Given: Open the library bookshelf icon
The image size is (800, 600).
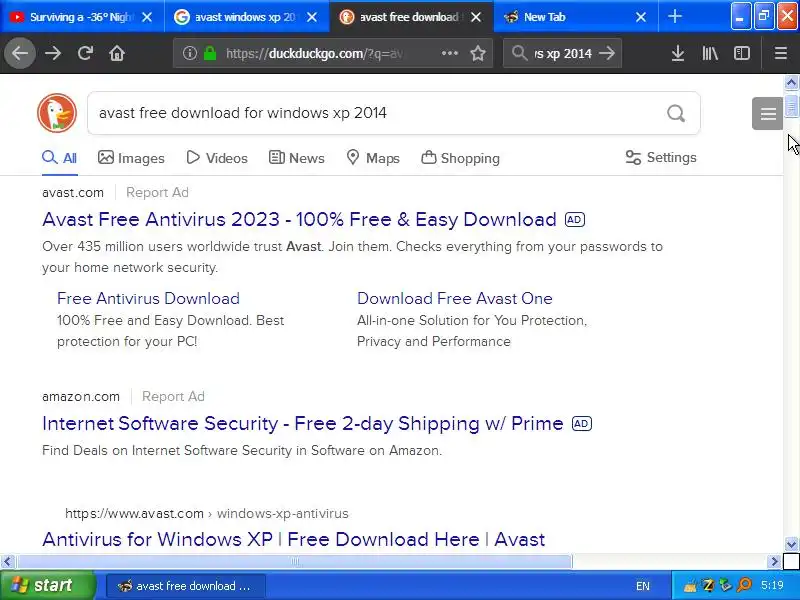Looking at the screenshot, I should click(710, 53).
